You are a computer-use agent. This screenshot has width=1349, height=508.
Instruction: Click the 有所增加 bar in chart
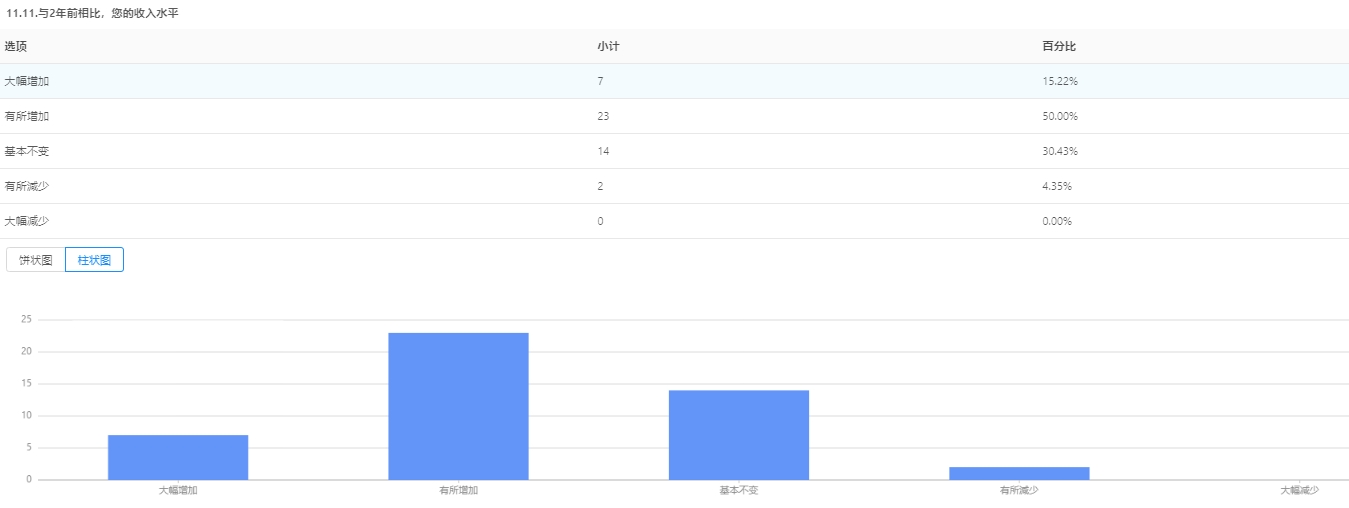point(458,406)
